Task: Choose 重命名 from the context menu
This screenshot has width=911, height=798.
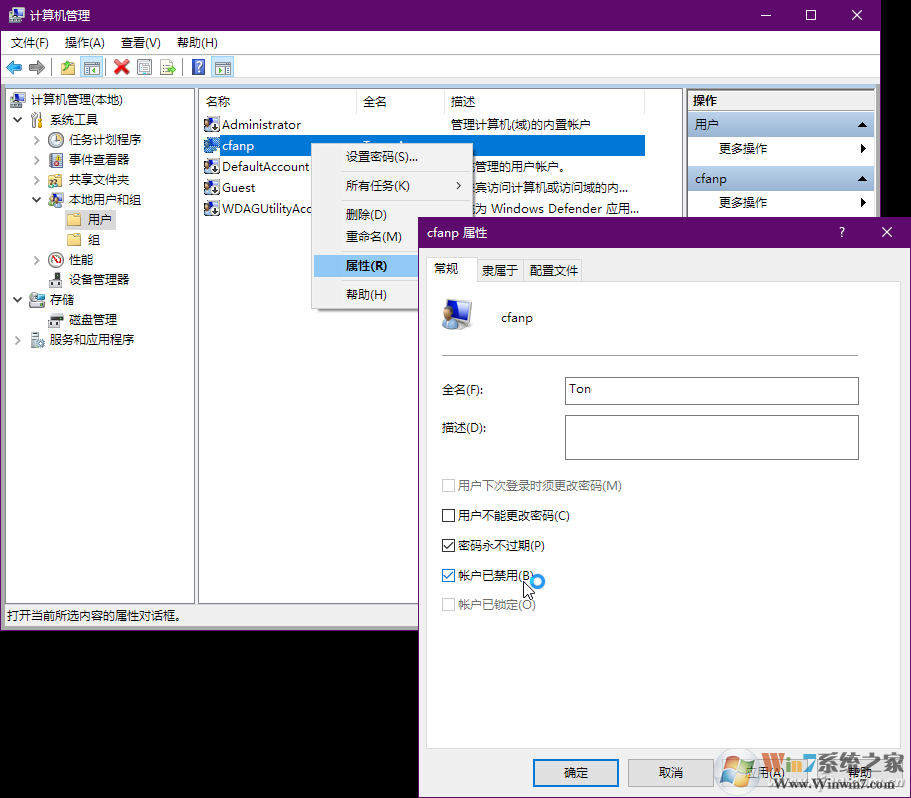Action: (374, 236)
